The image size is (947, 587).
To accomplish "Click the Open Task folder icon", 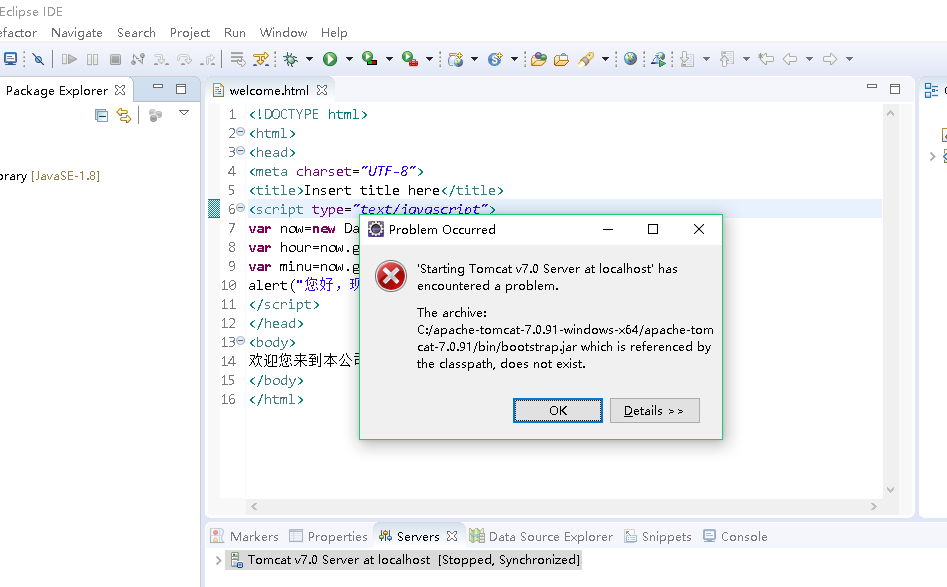I will (x=562, y=59).
